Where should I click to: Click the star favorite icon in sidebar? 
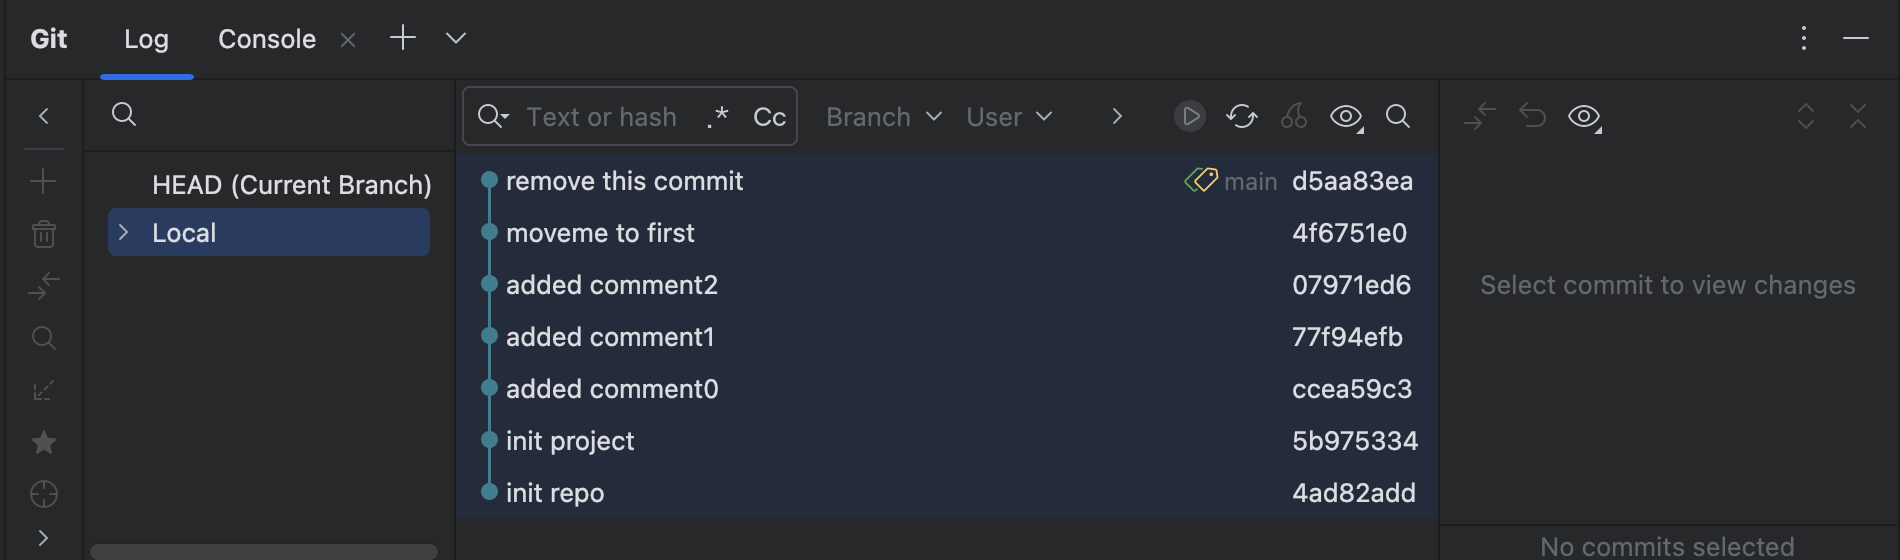[x=44, y=442]
